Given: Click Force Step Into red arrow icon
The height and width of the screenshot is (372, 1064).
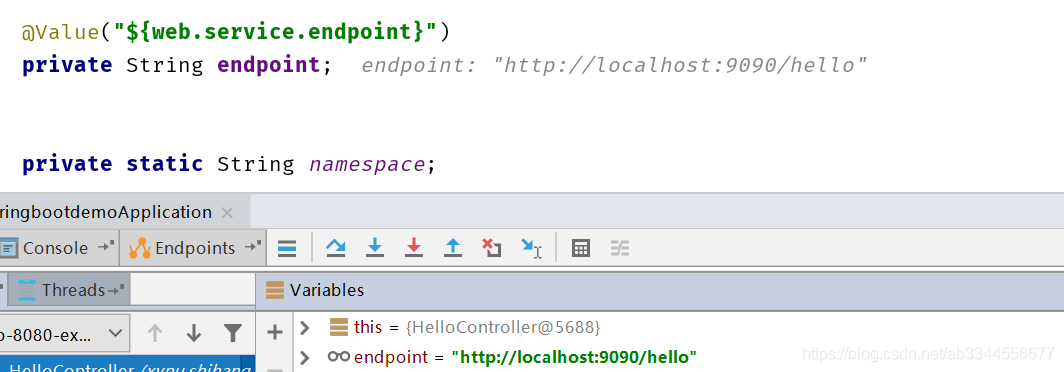Looking at the screenshot, I should (x=413, y=248).
